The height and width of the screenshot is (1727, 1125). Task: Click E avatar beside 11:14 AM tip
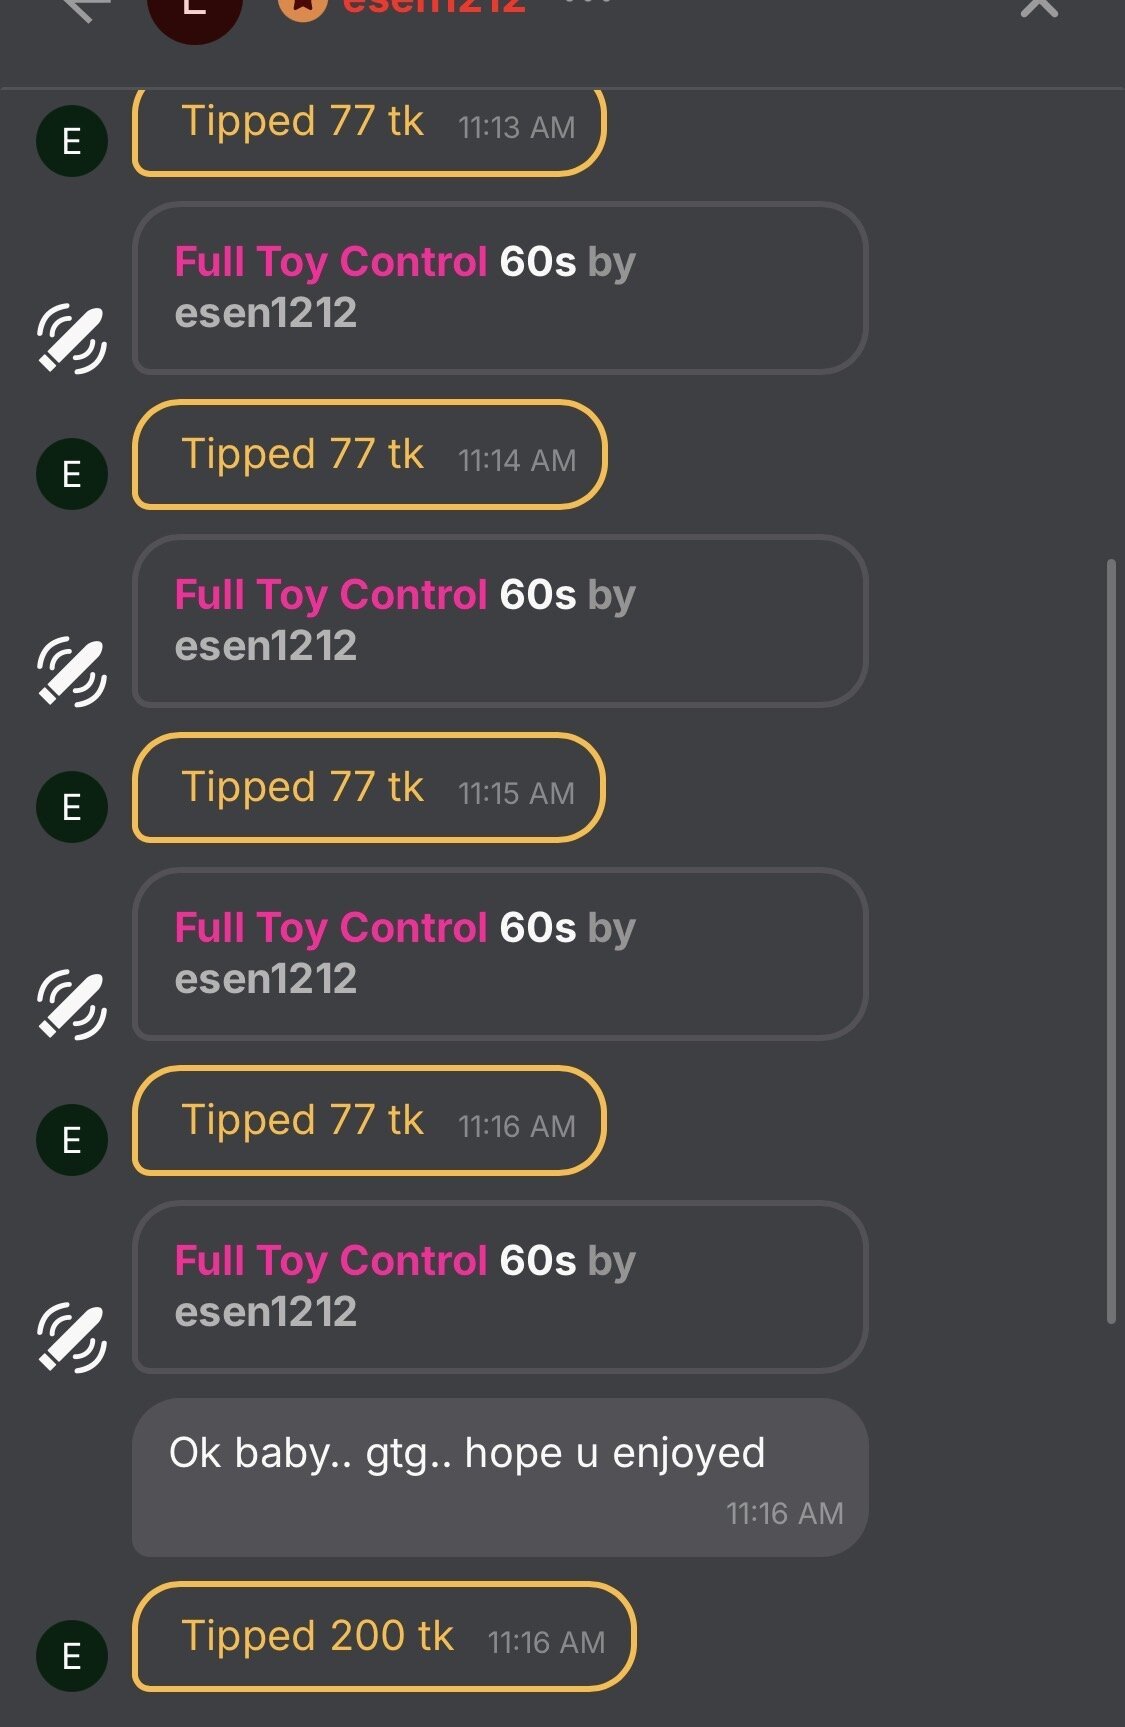point(72,474)
